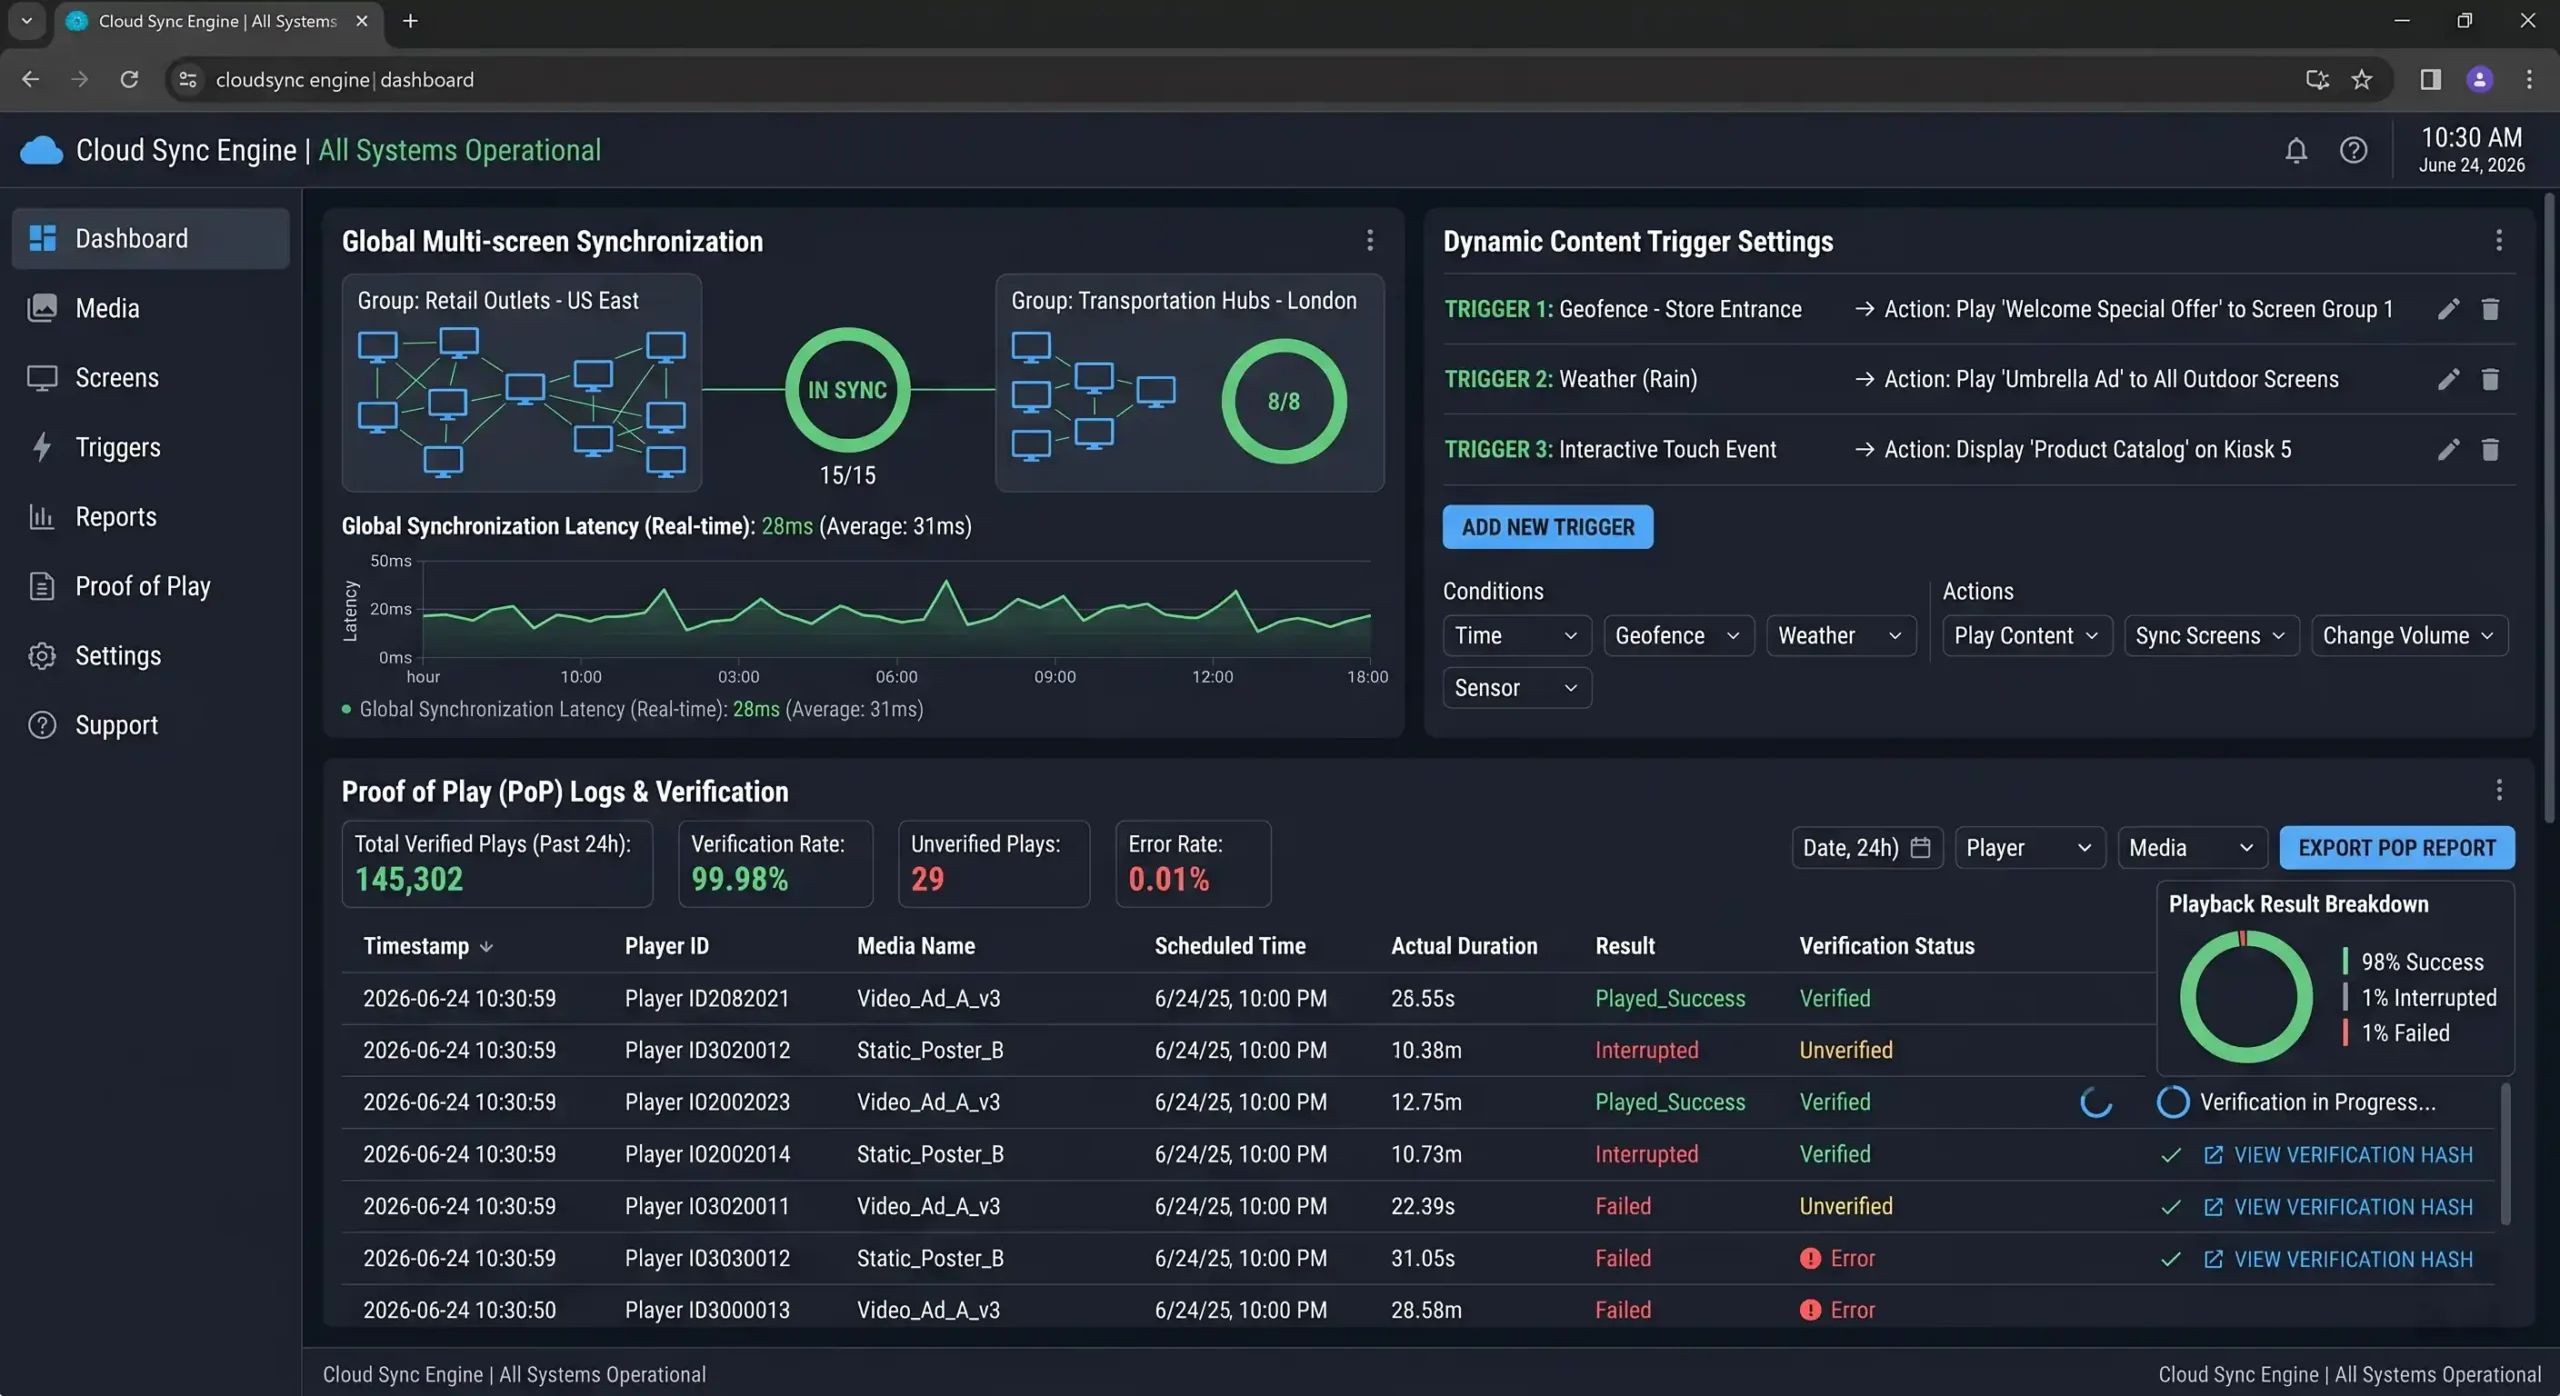
Task: Open the tab search dropdown arrow
Action: tap(27, 21)
